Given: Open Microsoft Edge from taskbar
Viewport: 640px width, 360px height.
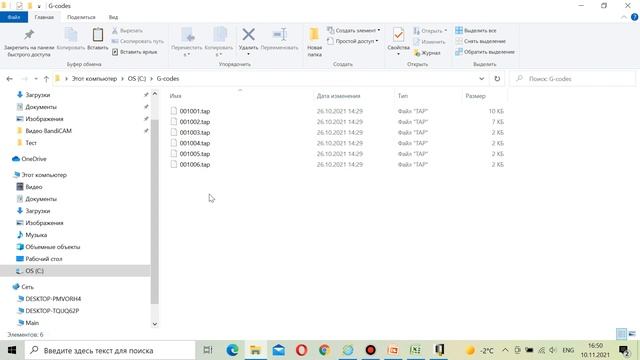Looking at the screenshot, I should pyautogui.click(x=232, y=350).
